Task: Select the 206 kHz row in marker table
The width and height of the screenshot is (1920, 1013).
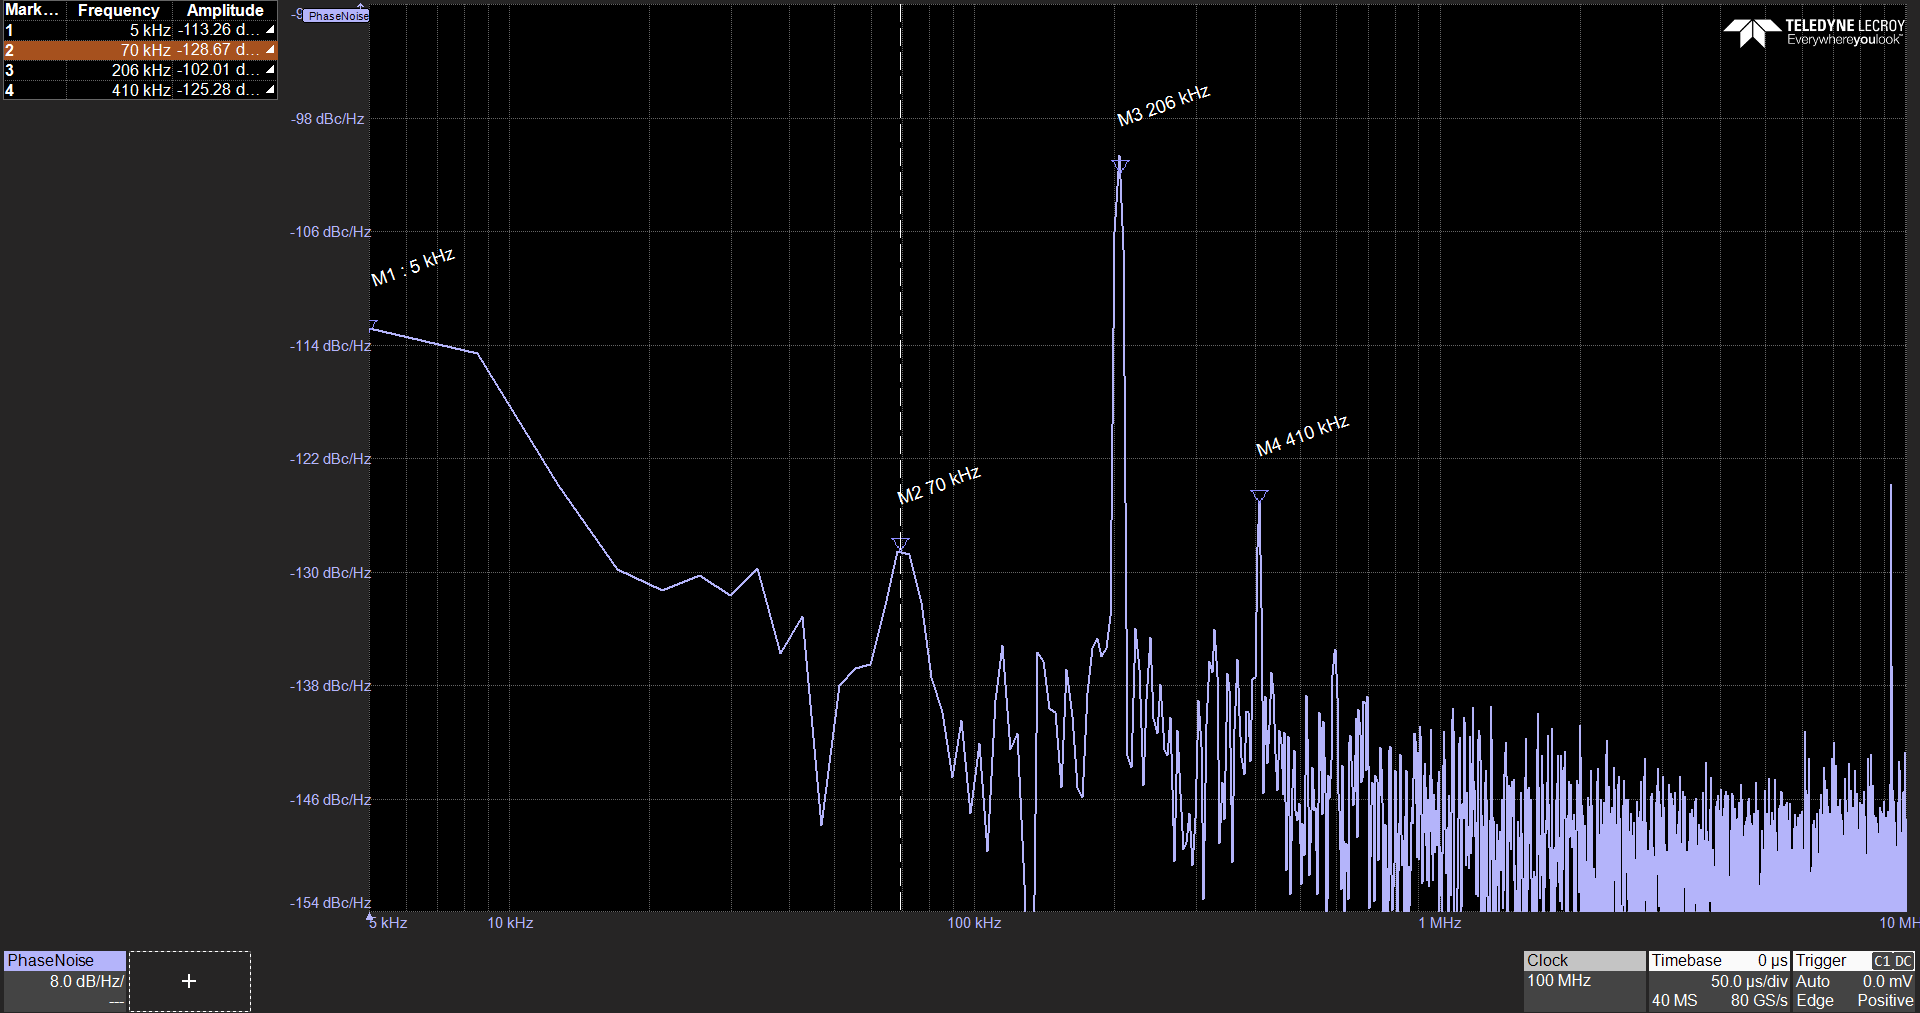Action: (140, 70)
